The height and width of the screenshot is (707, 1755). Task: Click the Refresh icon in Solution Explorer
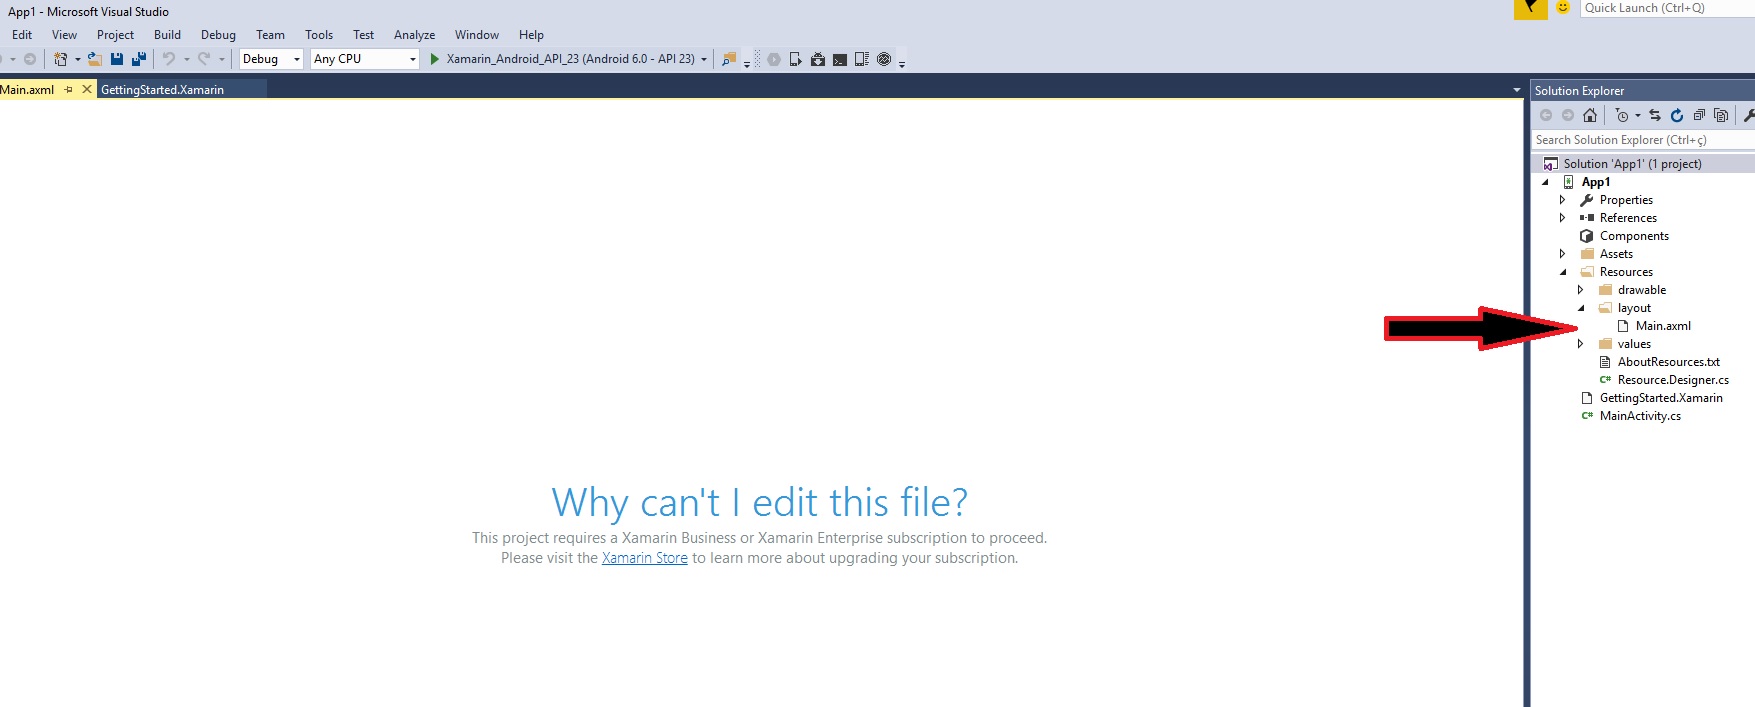tap(1677, 115)
